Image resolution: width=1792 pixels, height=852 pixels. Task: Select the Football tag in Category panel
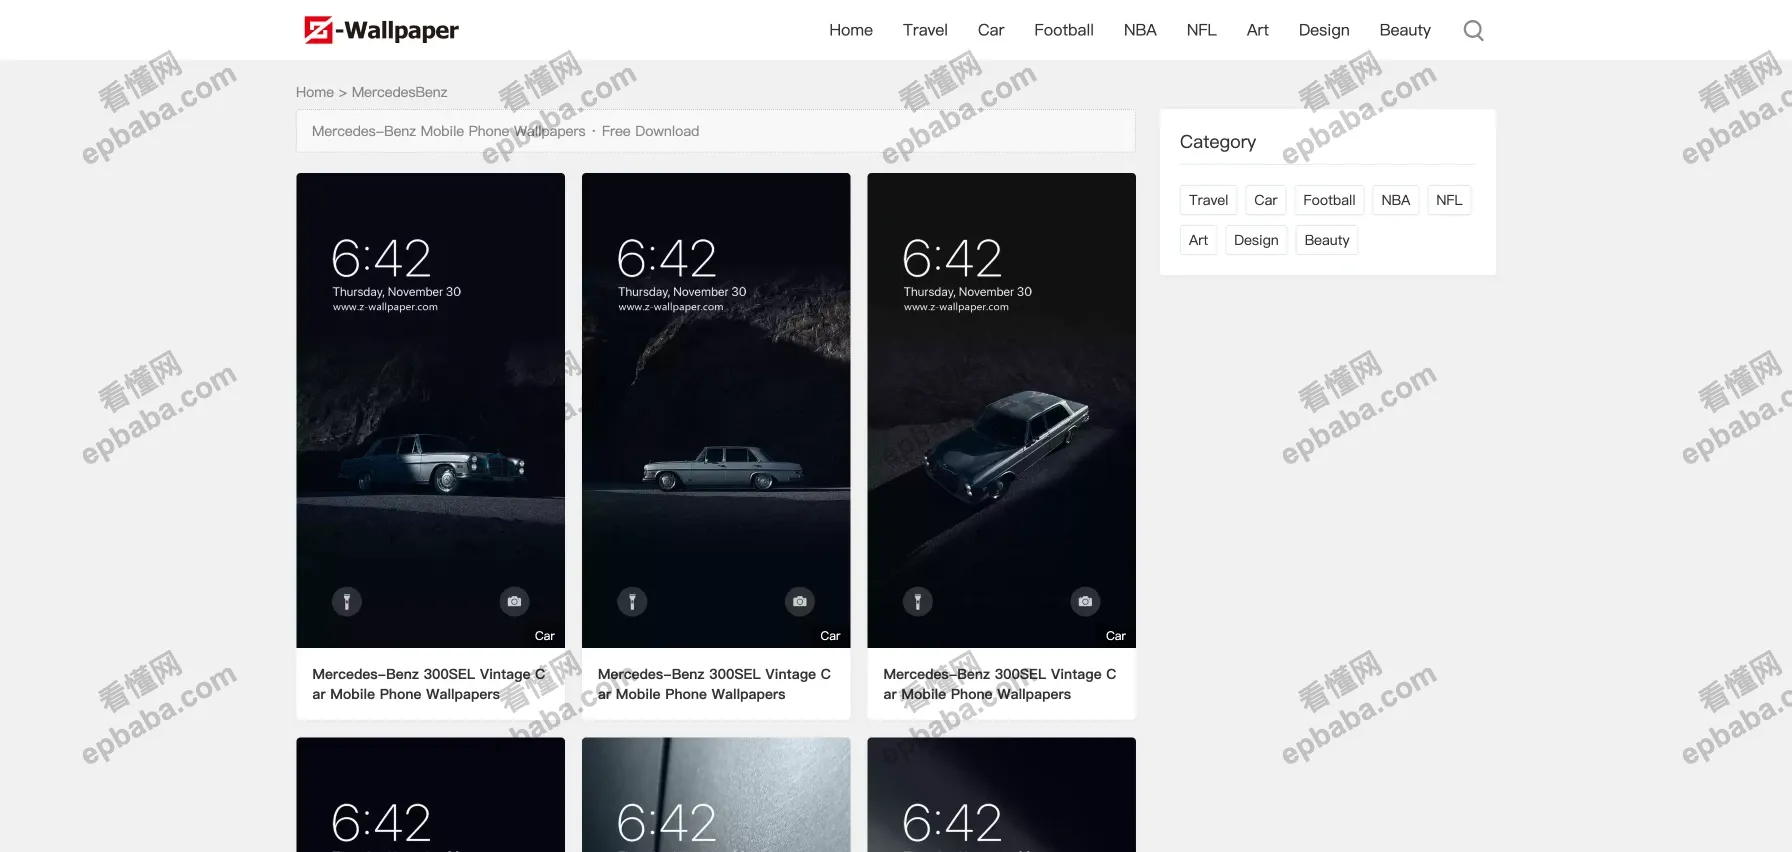(x=1329, y=200)
